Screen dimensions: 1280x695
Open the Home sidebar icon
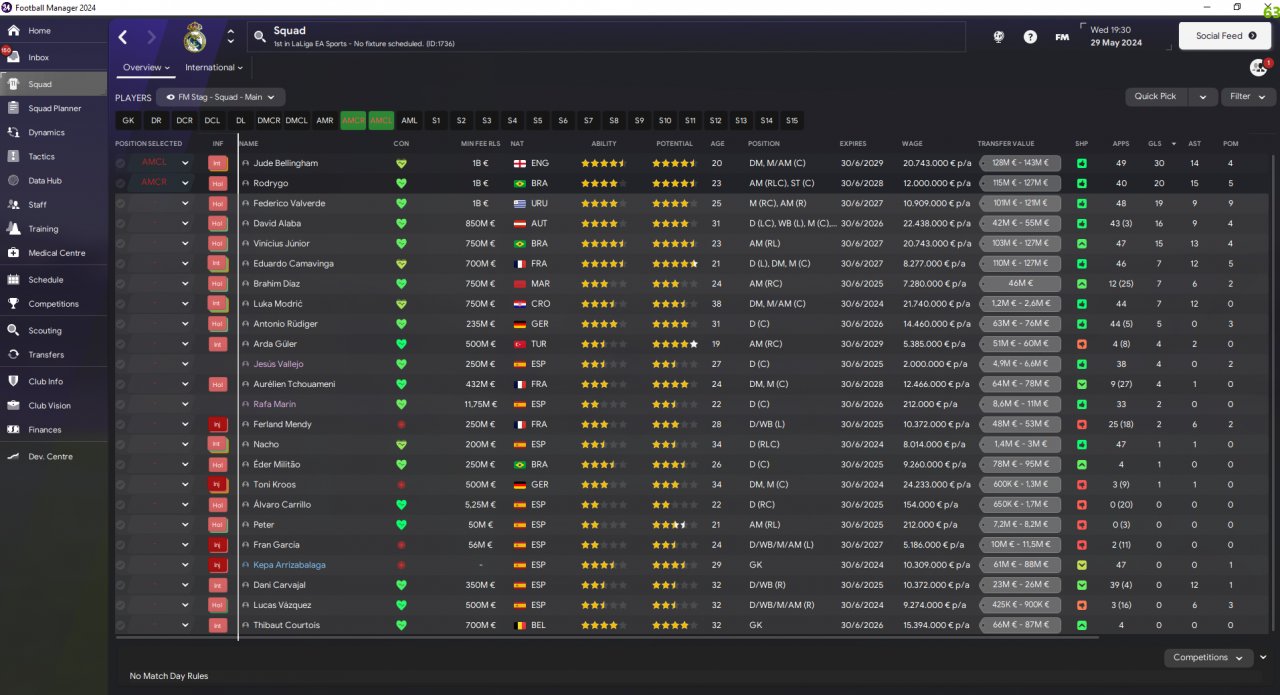click(x=13, y=31)
